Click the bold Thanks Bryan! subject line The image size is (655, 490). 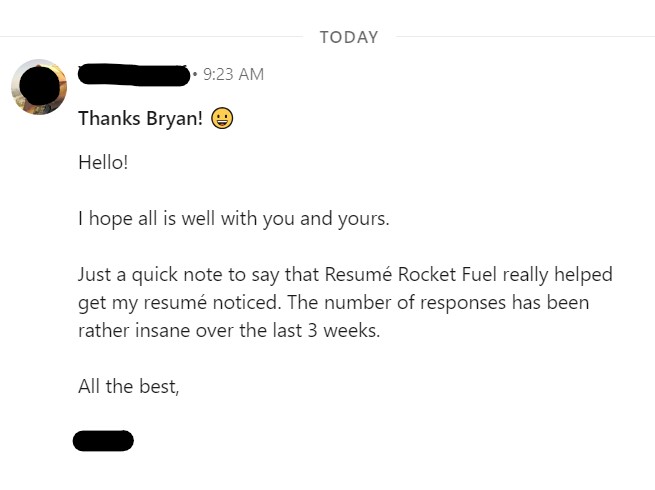pyautogui.click(x=141, y=118)
